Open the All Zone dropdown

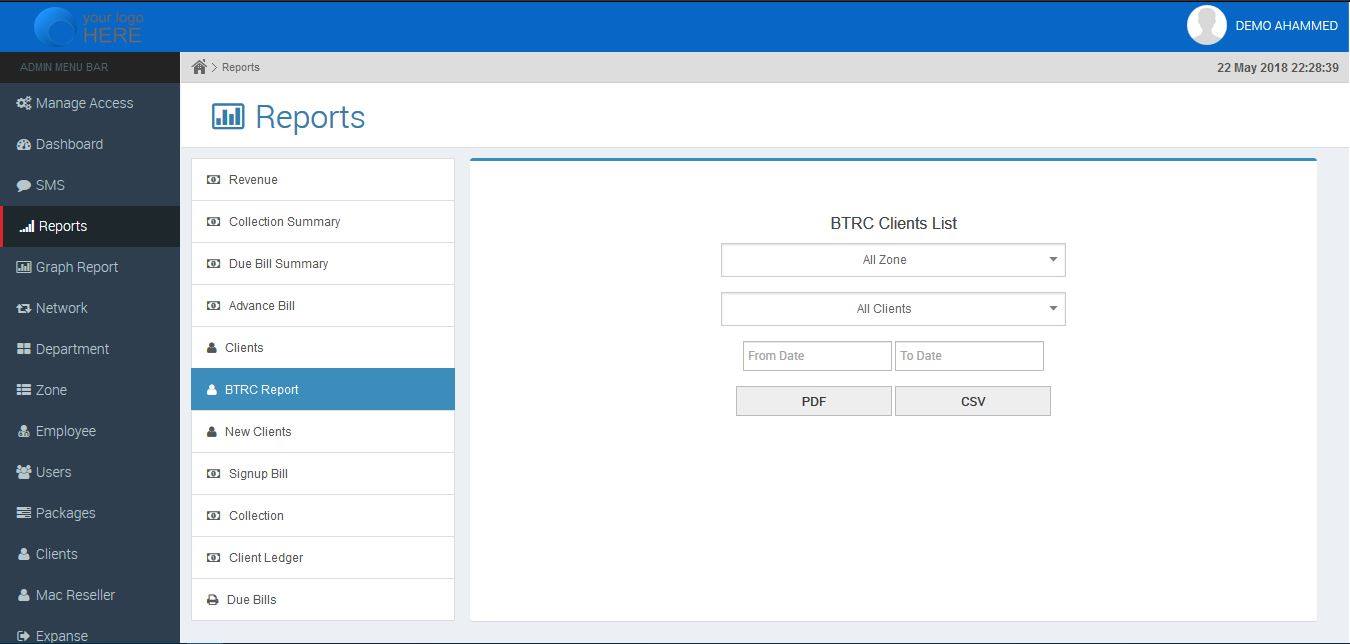coord(892,260)
